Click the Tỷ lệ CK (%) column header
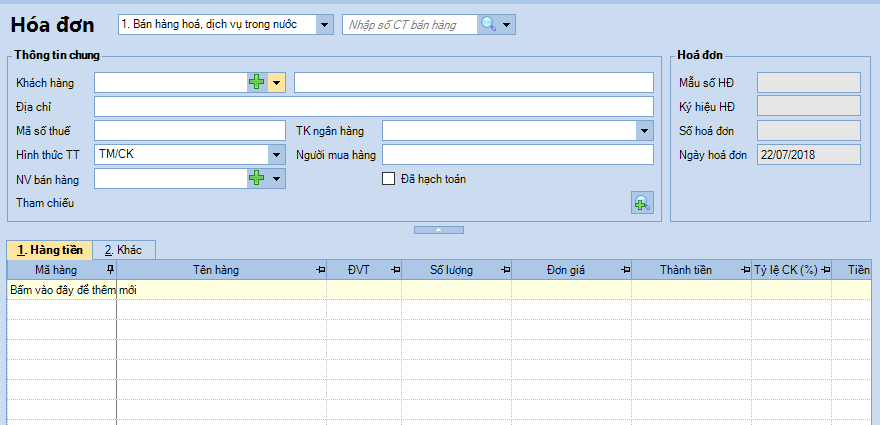This screenshot has height=425, width=880. (791, 270)
